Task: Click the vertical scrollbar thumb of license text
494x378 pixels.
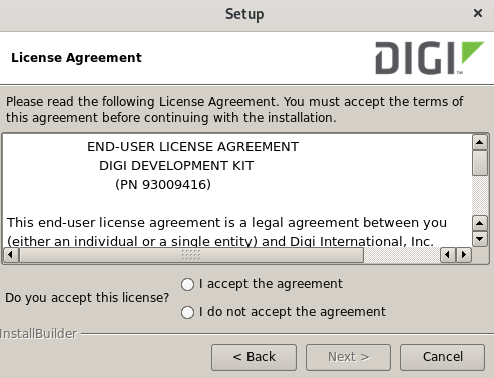Action: tap(480, 163)
